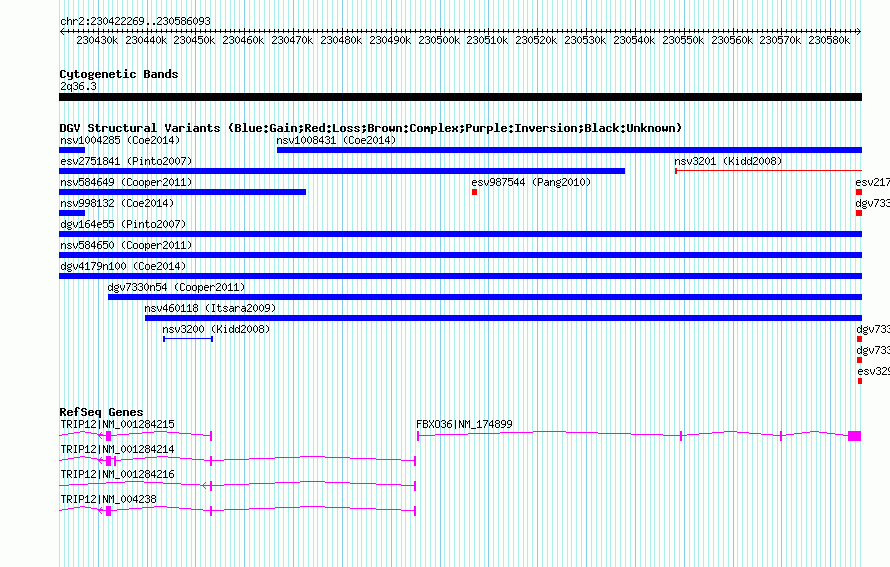
Task: Select the nsv1008431 (Coe2014) variant bar label
Action: [x=336, y=140]
